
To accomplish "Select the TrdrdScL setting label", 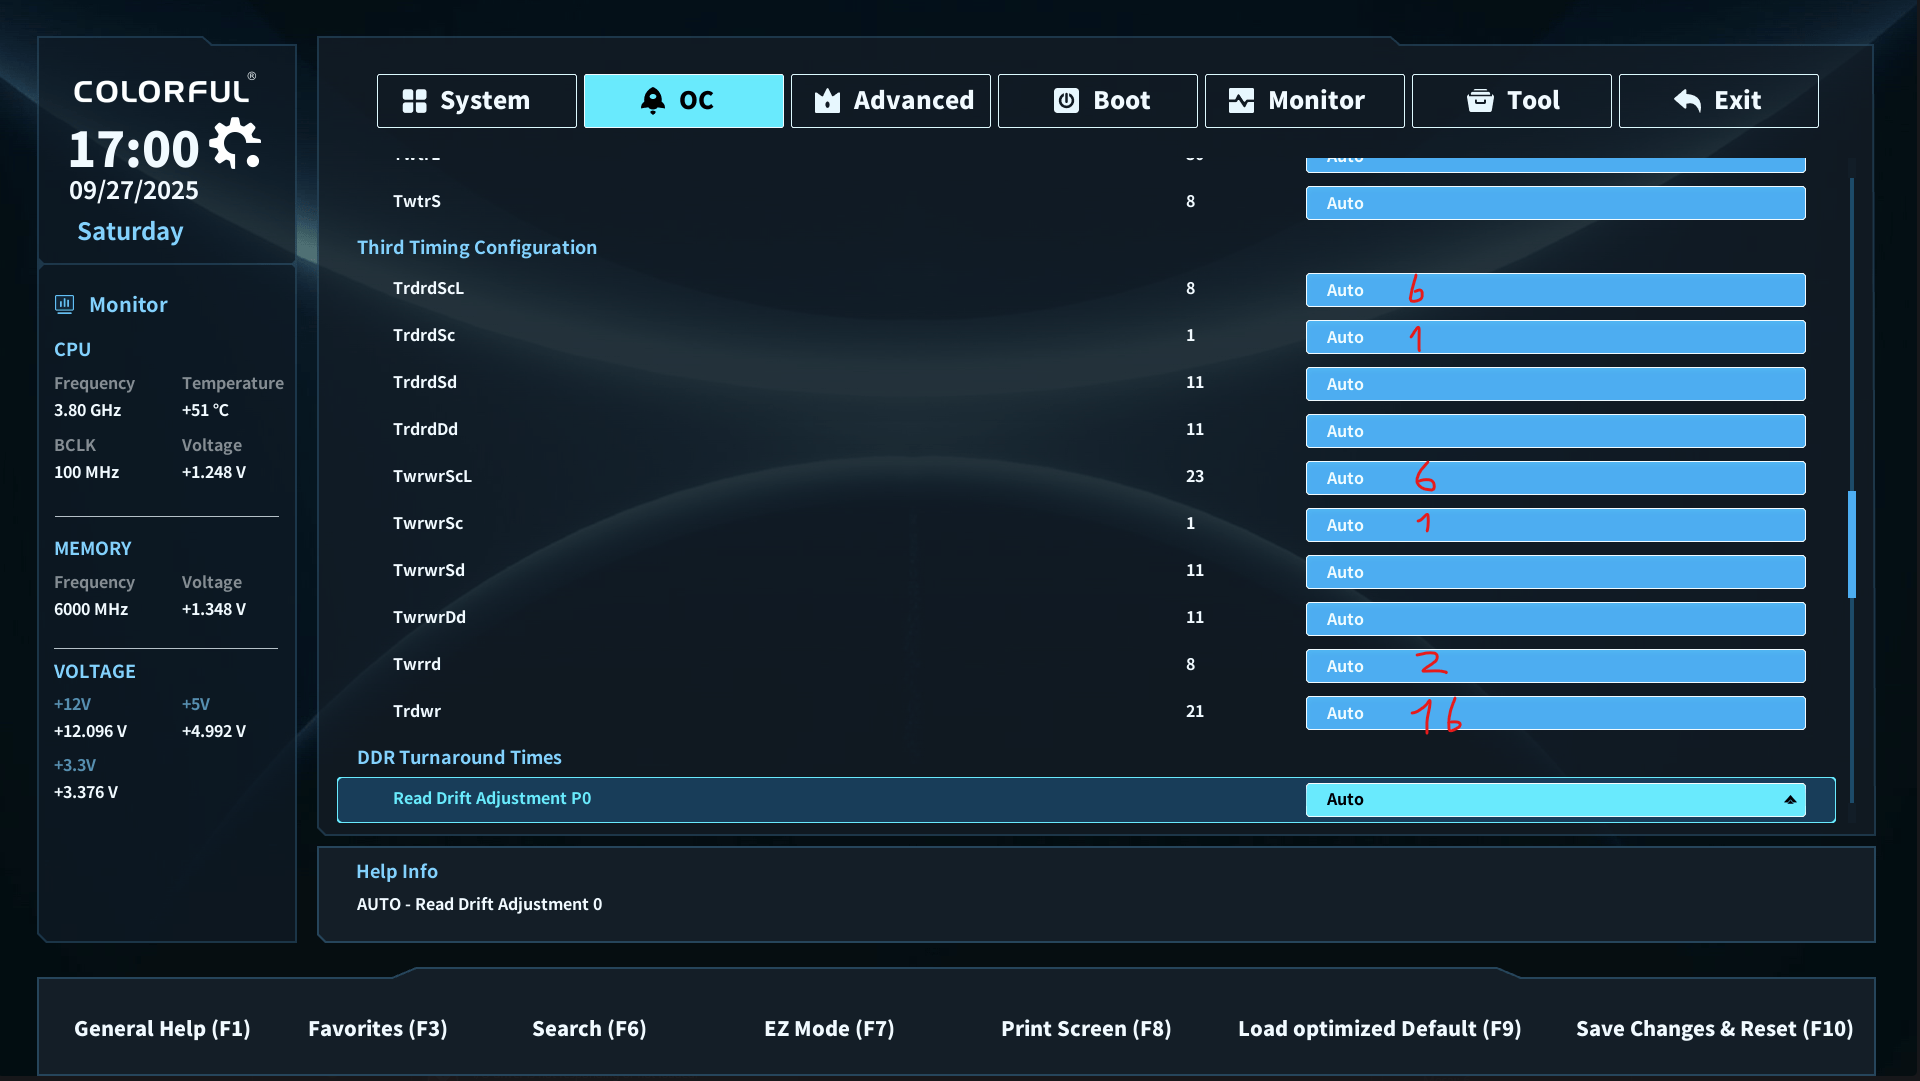I will (x=428, y=288).
